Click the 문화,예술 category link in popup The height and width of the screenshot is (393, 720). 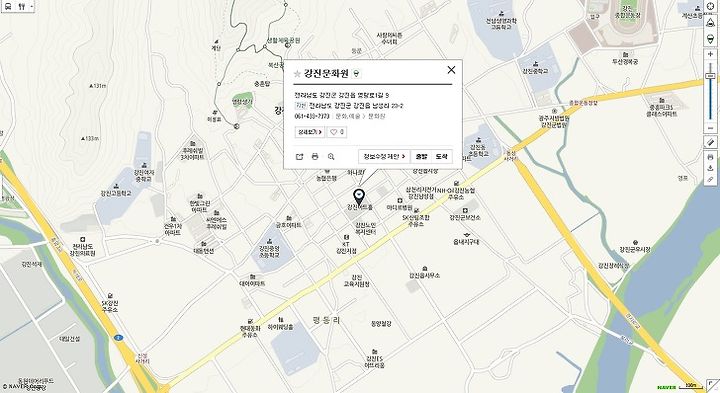[349, 116]
